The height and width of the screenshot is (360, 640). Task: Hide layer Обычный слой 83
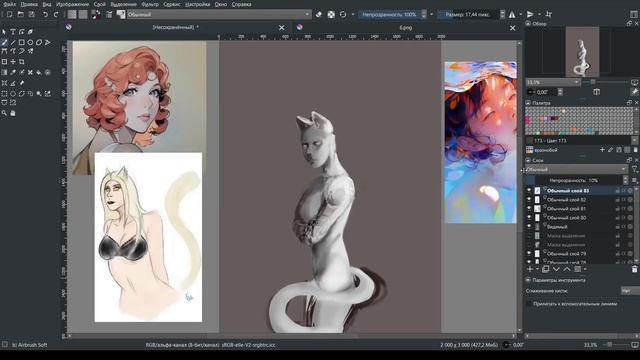point(529,191)
